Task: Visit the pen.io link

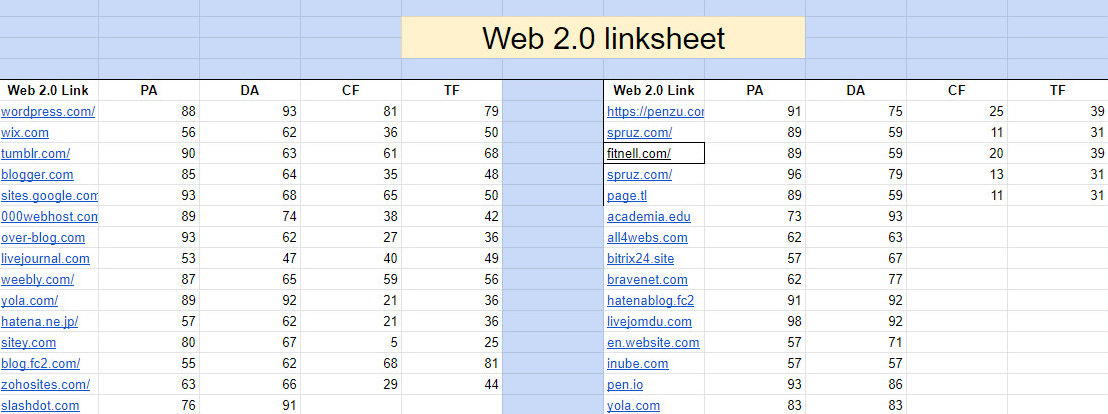Action: 625,384
